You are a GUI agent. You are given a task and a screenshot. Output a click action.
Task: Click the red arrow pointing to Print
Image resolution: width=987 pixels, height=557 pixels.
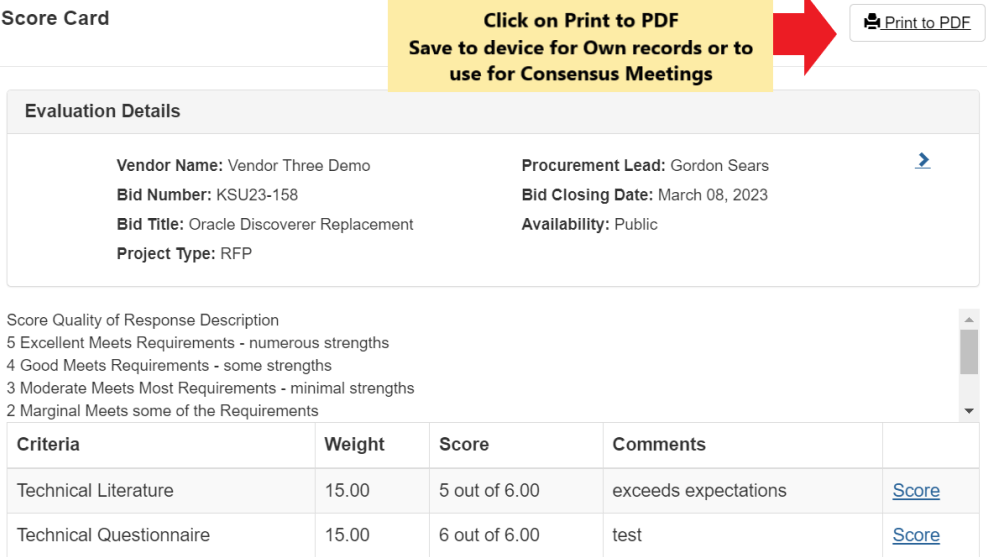pos(804,37)
